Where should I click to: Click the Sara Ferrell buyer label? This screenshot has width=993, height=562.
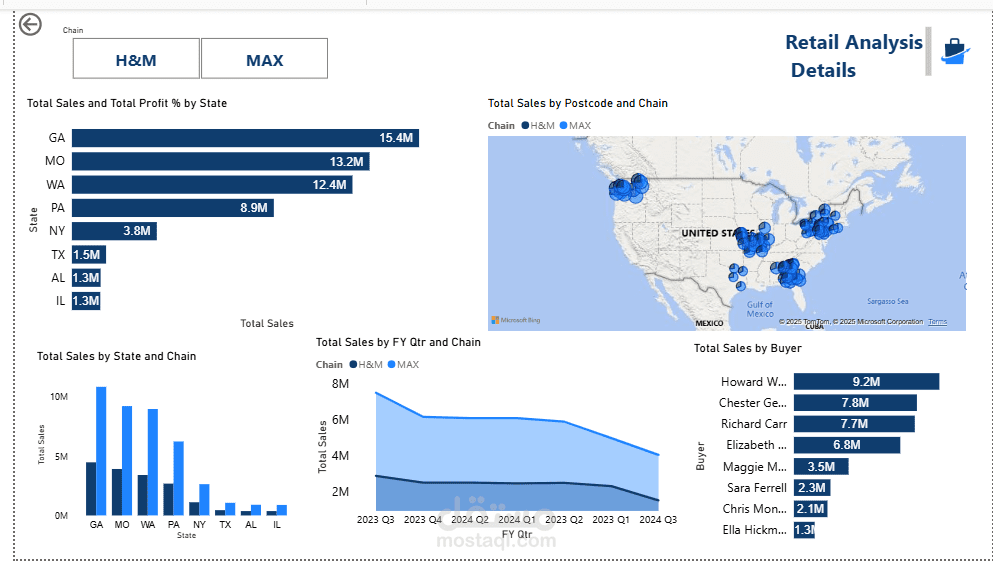tap(757, 488)
